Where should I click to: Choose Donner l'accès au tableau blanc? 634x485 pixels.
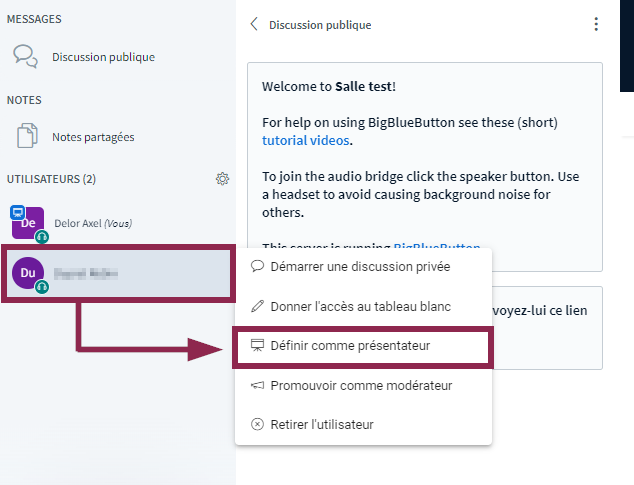point(360,306)
